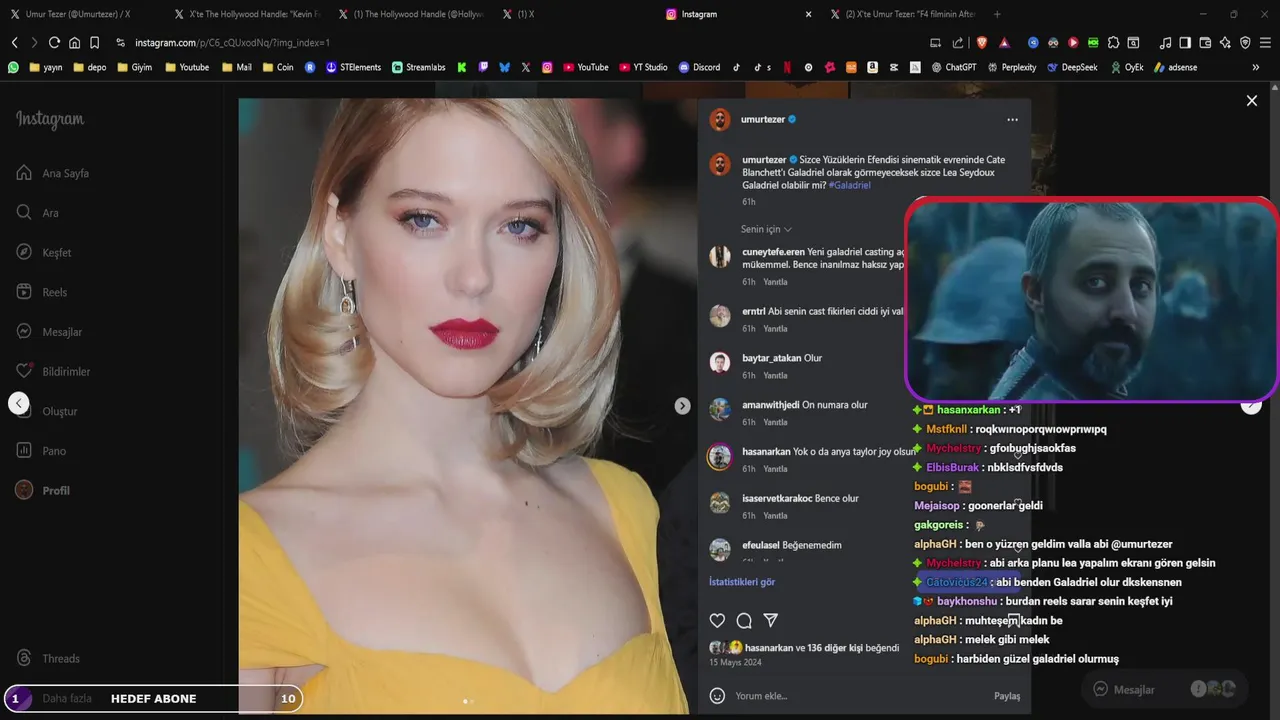Share the post with paper plane icon
1280x720 pixels.
click(x=771, y=621)
